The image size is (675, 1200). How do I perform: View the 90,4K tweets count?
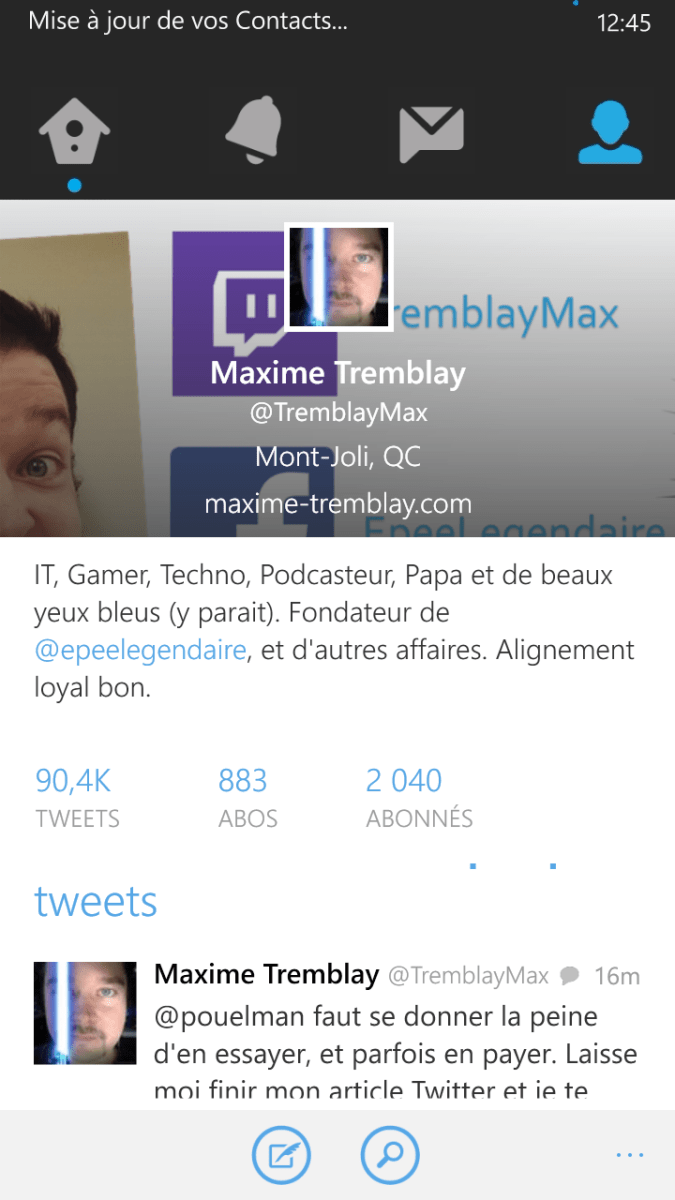click(x=78, y=798)
